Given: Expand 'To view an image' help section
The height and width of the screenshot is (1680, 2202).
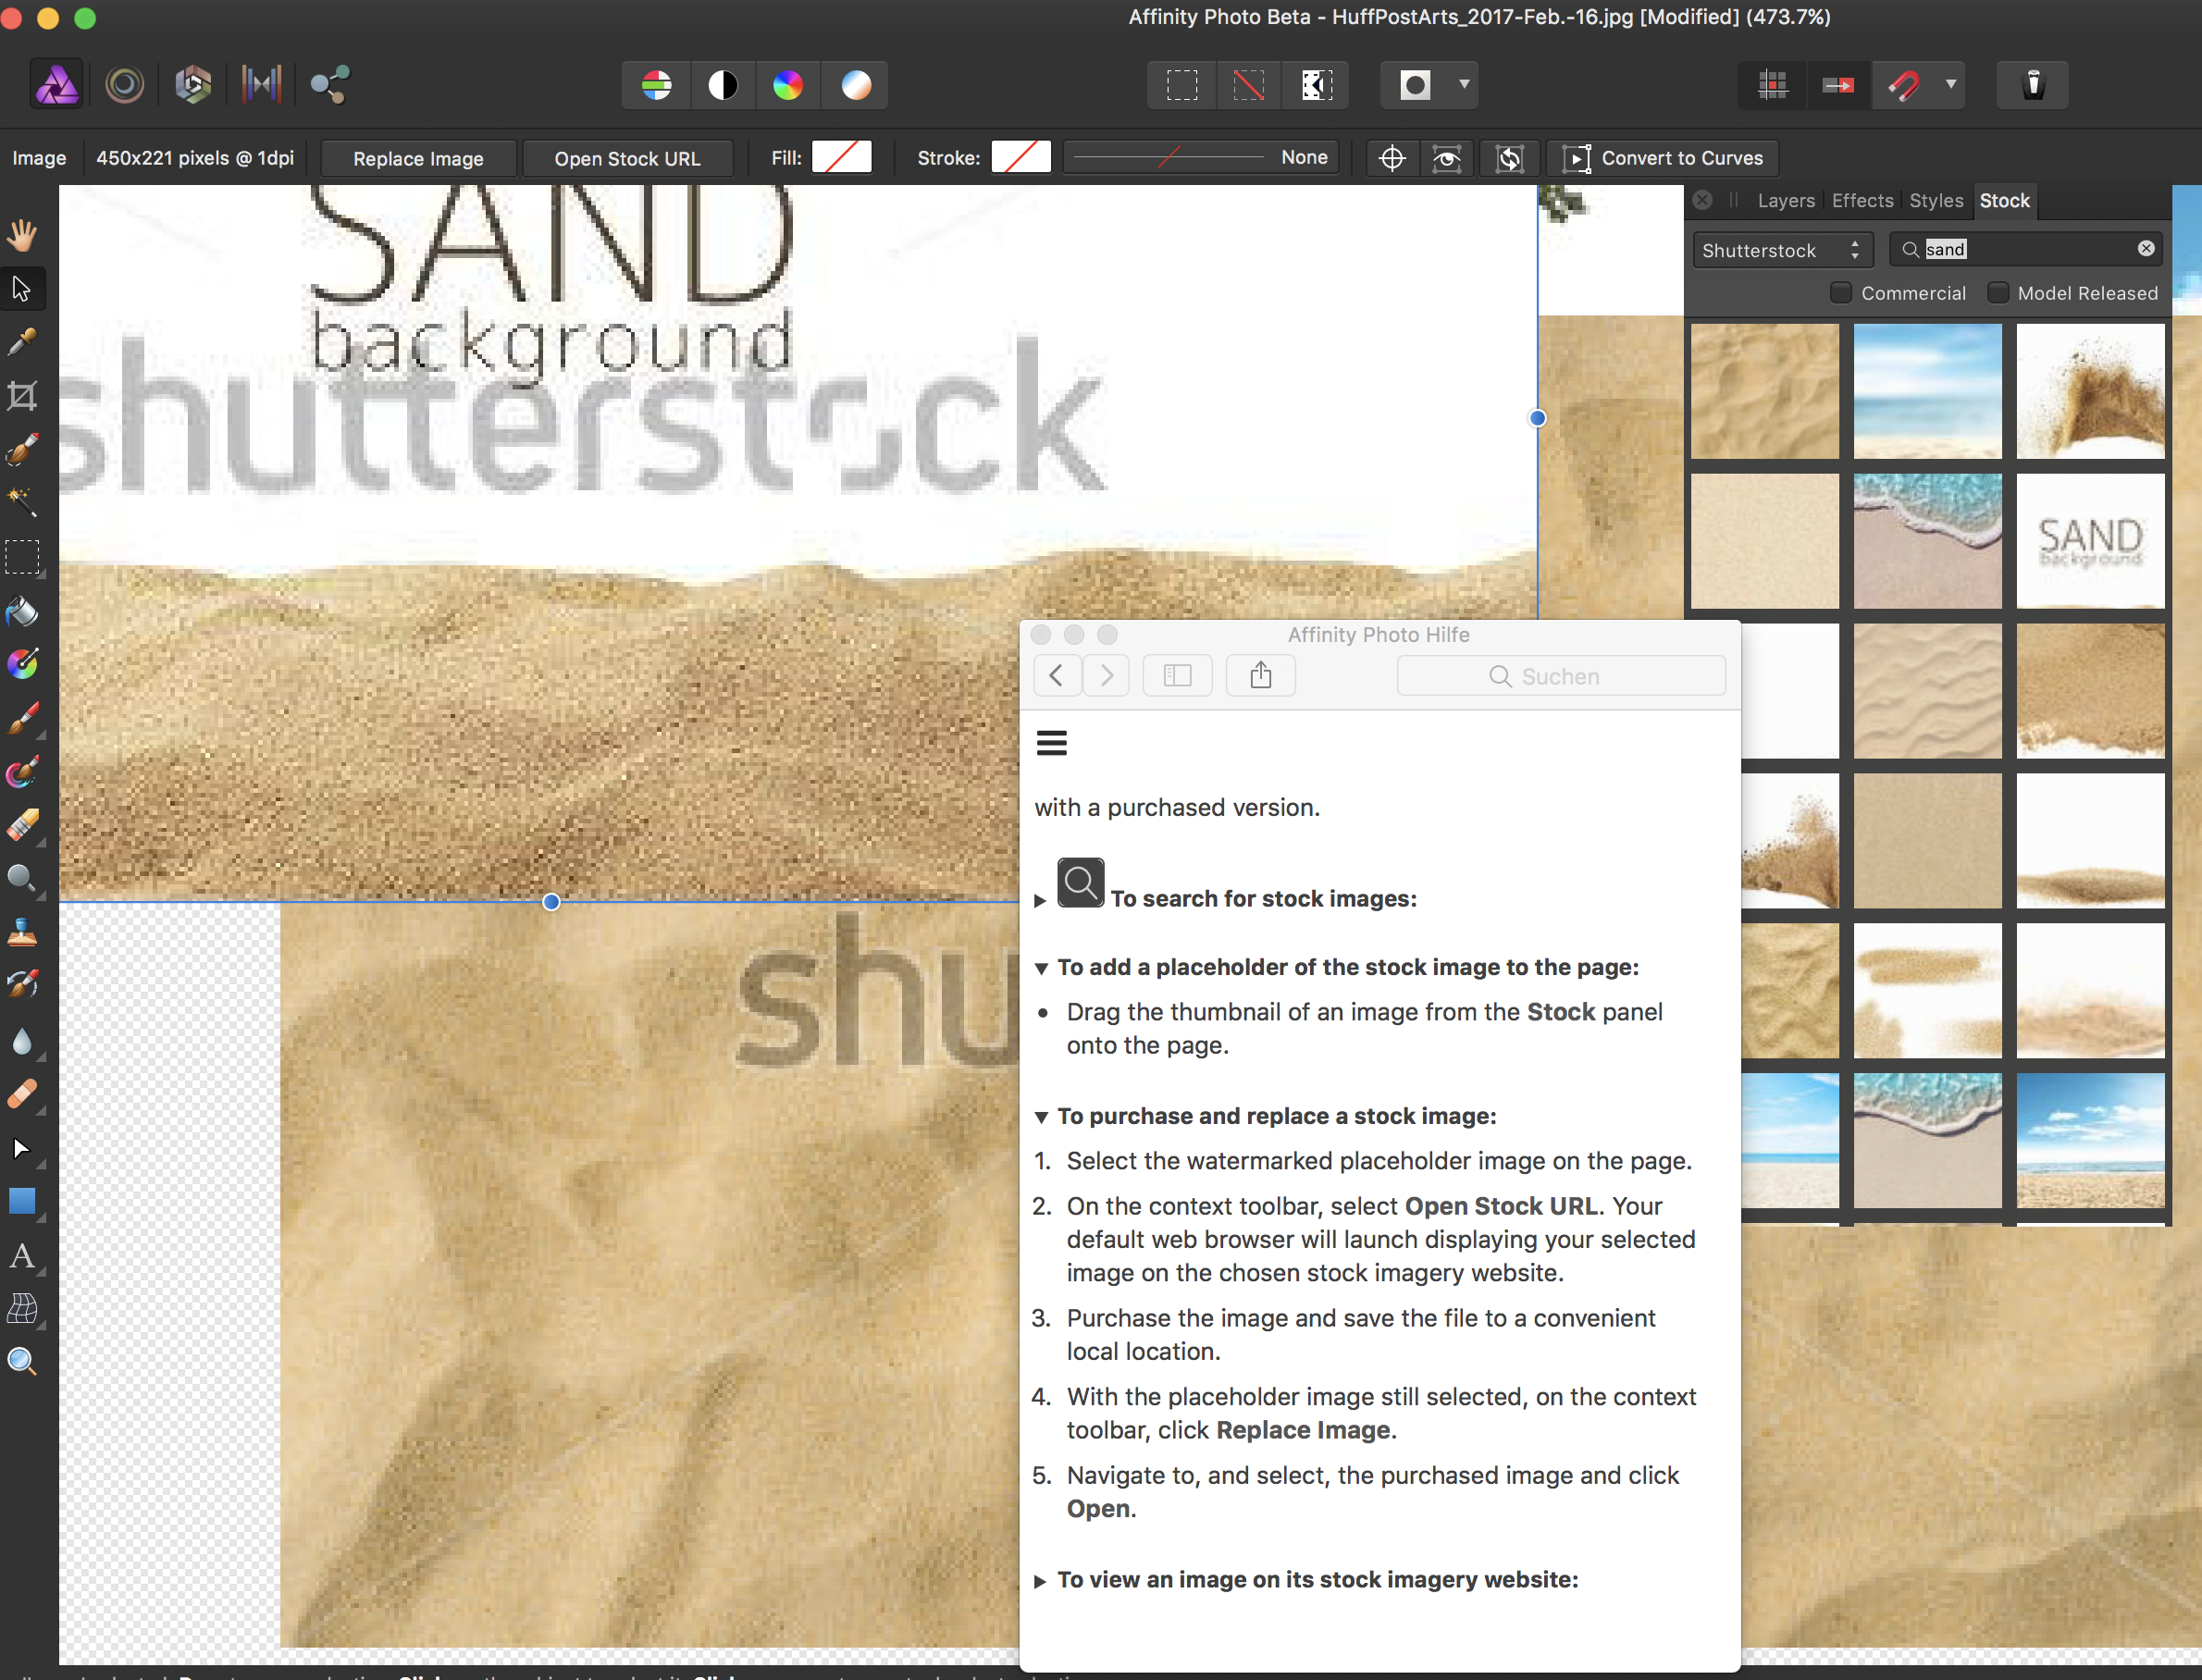Looking at the screenshot, I should 1040,1581.
